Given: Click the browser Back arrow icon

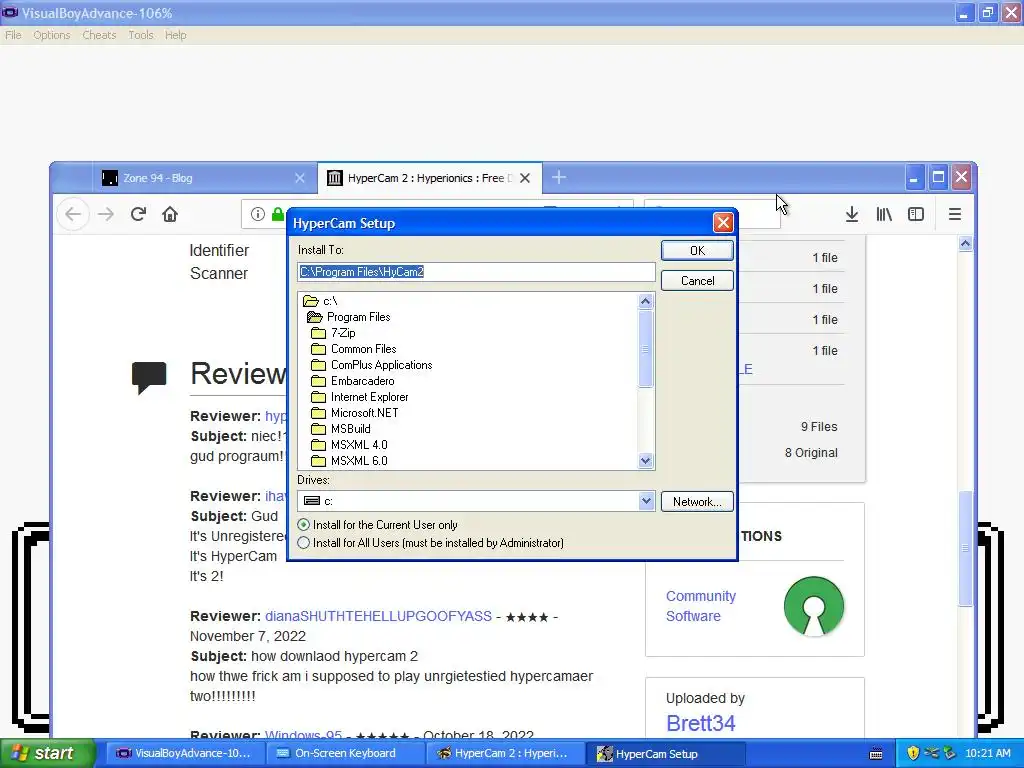Looking at the screenshot, I should pos(73,214).
